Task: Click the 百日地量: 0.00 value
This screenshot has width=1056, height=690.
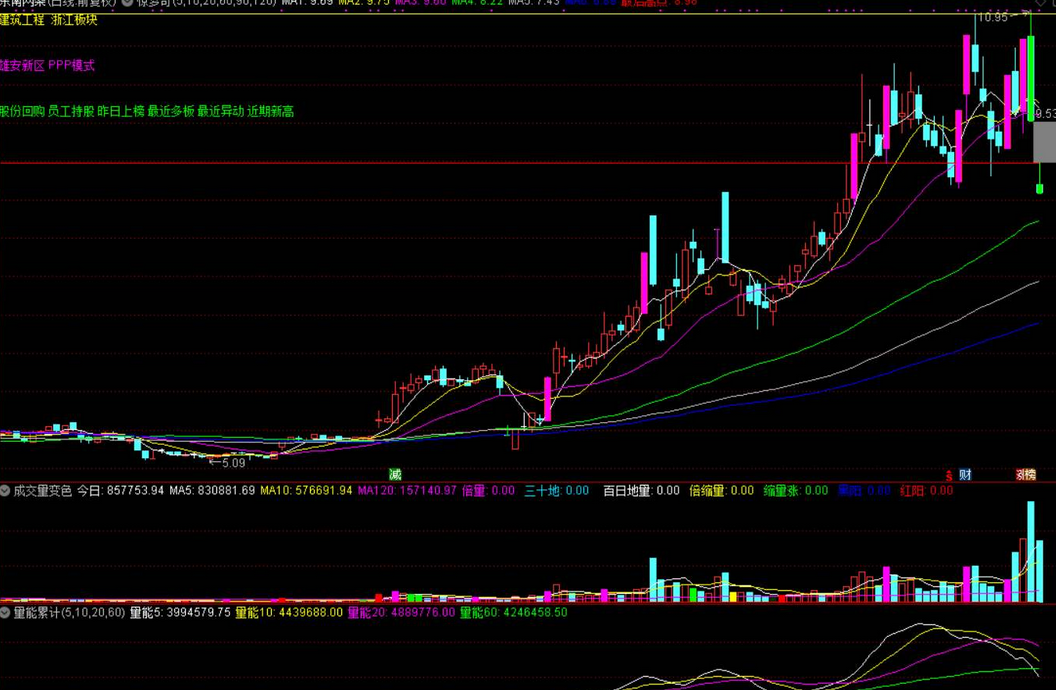Action: coord(641,491)
